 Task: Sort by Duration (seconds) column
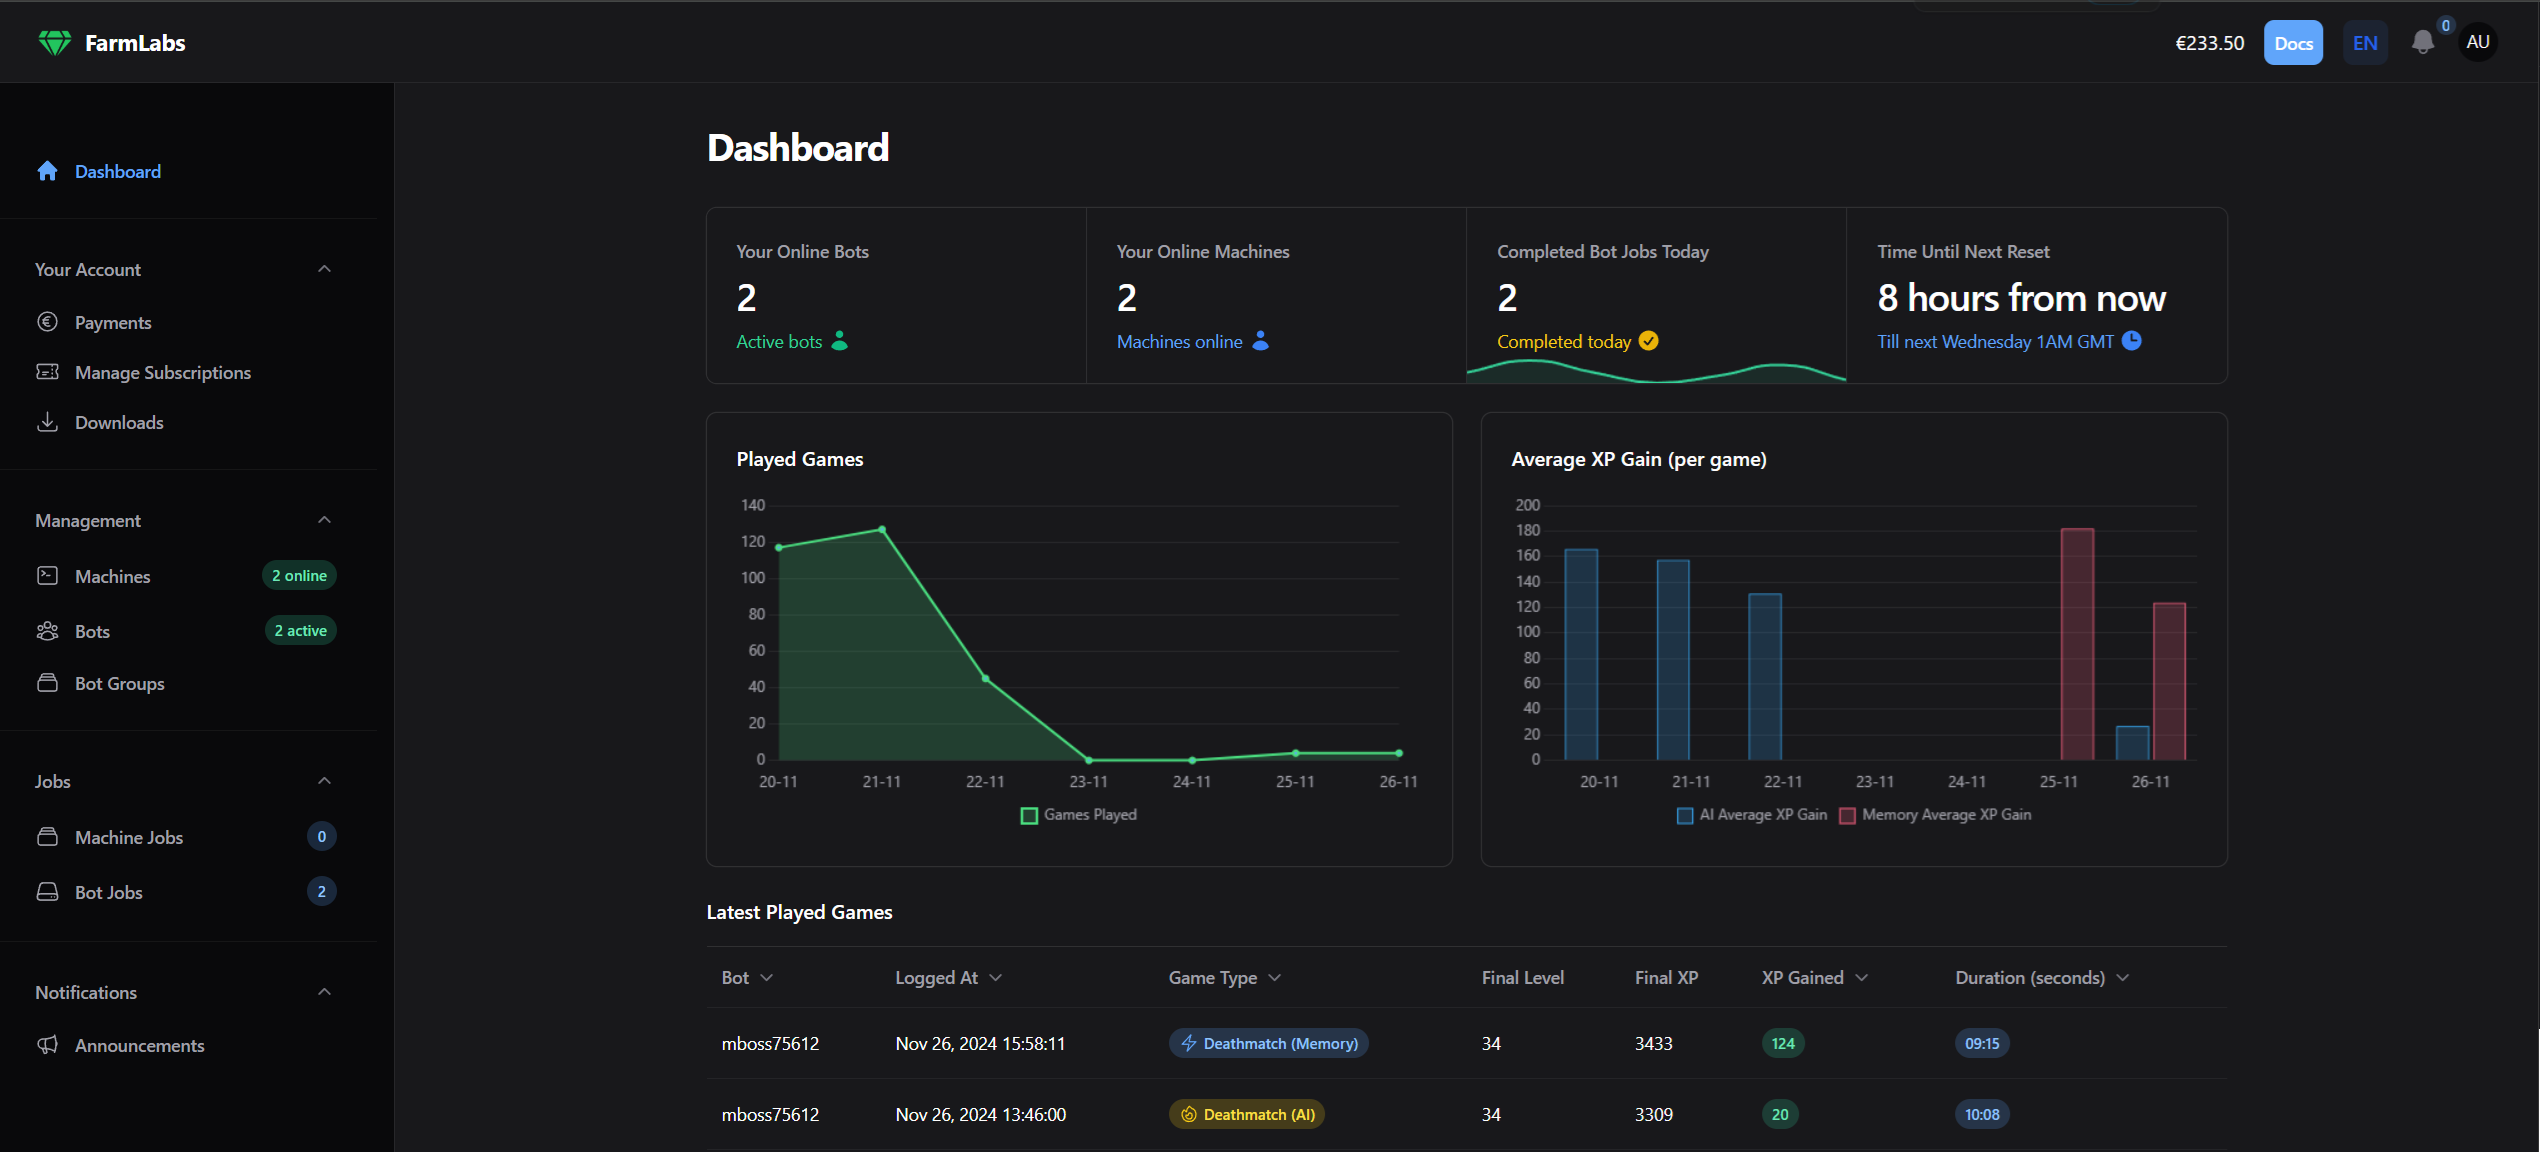point(2042,978)
